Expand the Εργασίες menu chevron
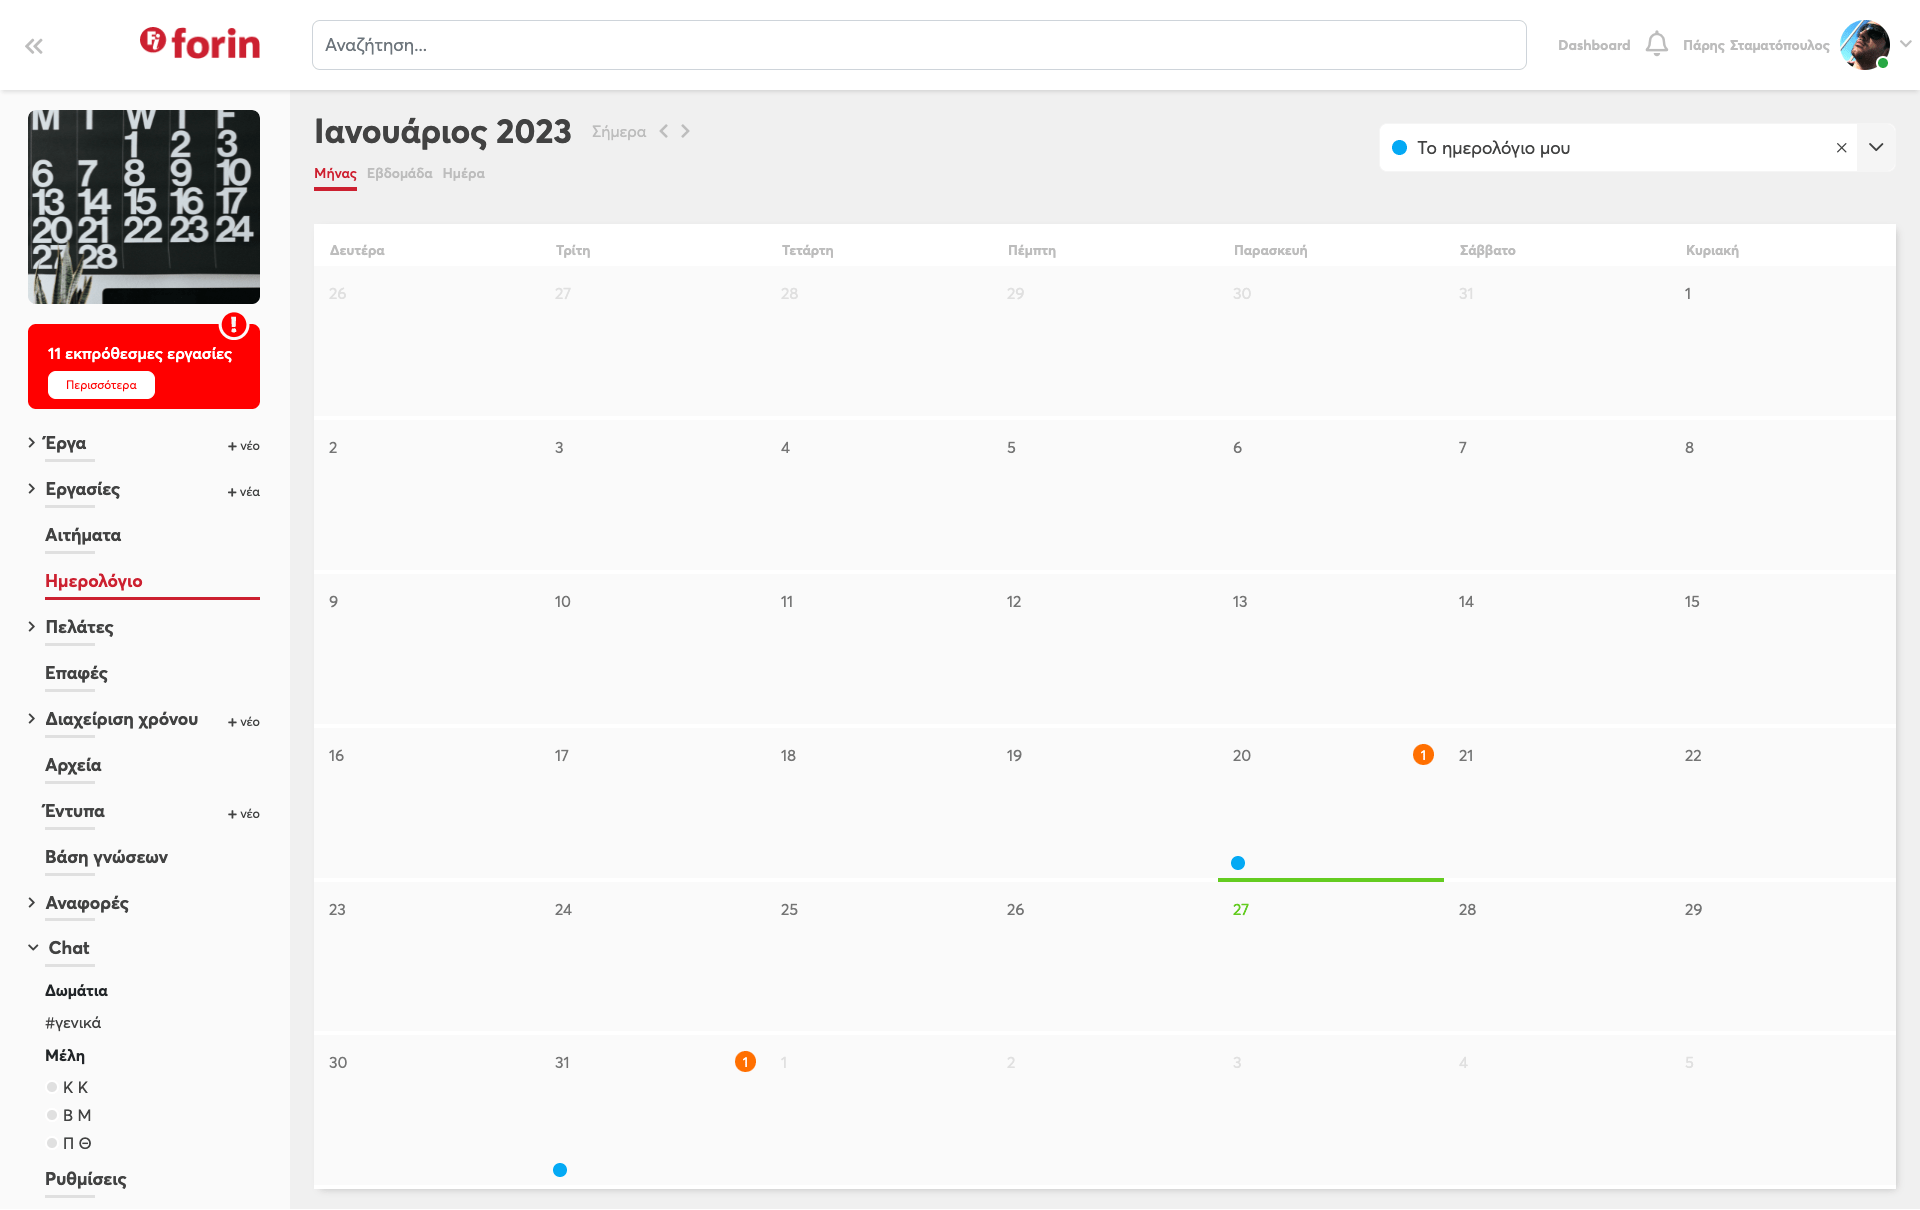The image size is (1920, 1210). [x=32, y=488]
